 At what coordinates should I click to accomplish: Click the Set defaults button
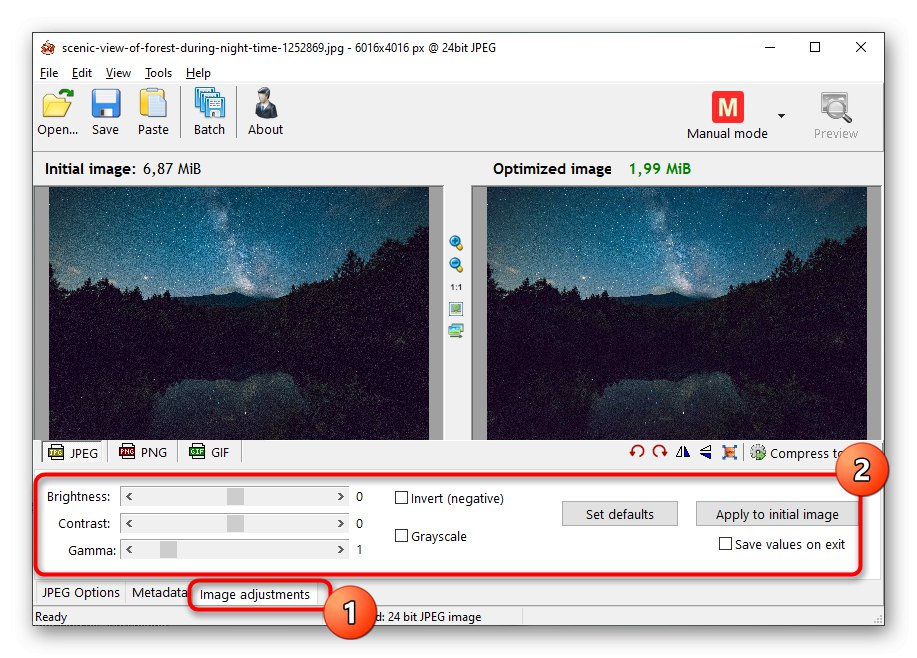[620, 514]
